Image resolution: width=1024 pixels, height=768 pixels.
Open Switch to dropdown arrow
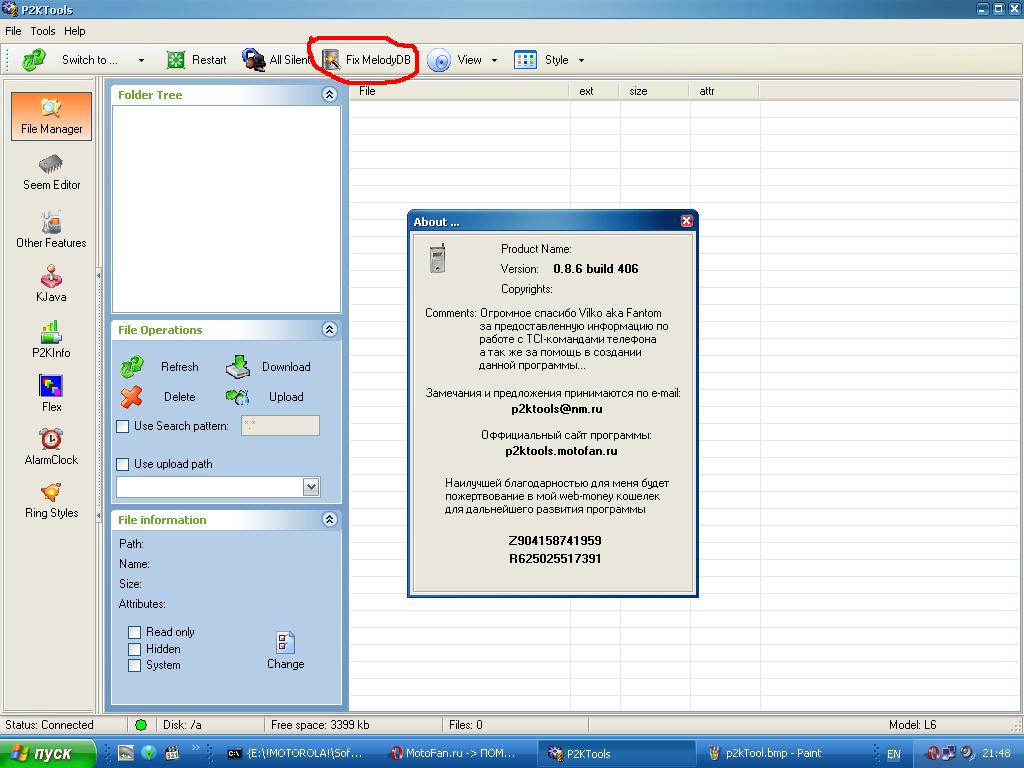141,60
